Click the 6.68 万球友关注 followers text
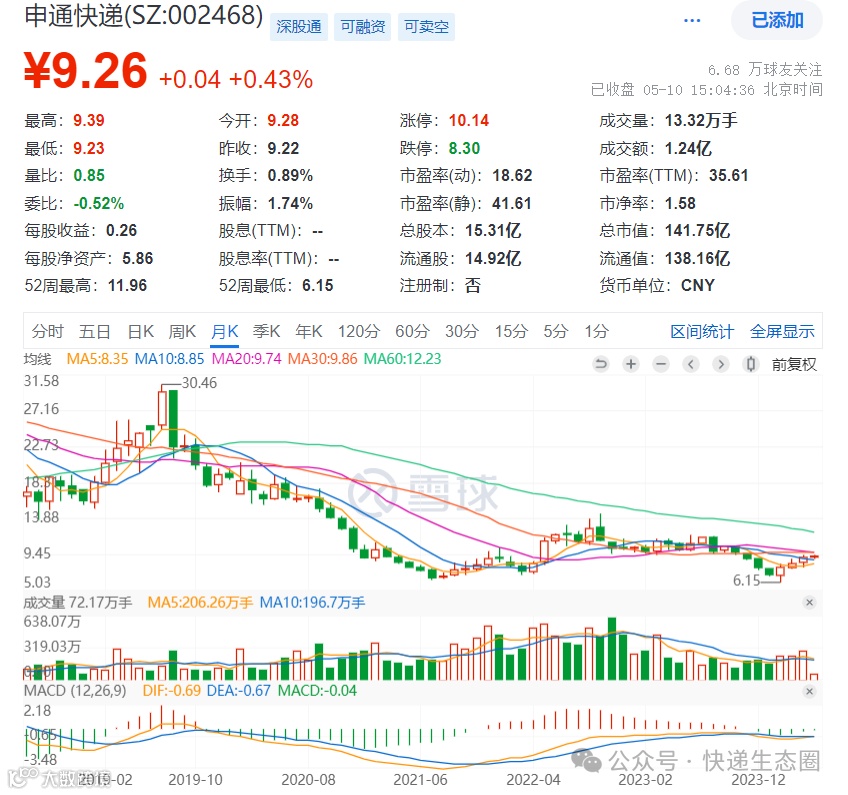 [765, 70]
